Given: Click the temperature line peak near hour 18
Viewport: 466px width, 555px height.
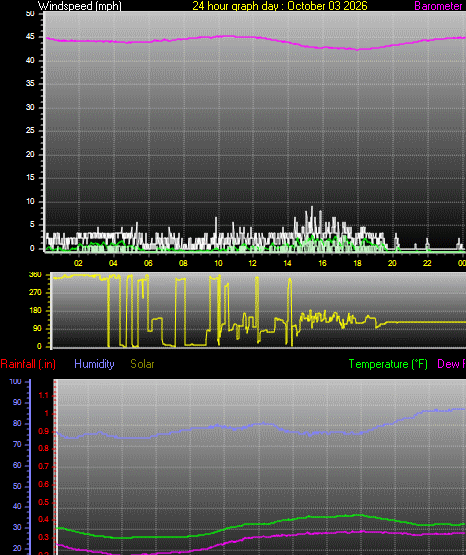Looking at the screenshot, I should 358,515.
